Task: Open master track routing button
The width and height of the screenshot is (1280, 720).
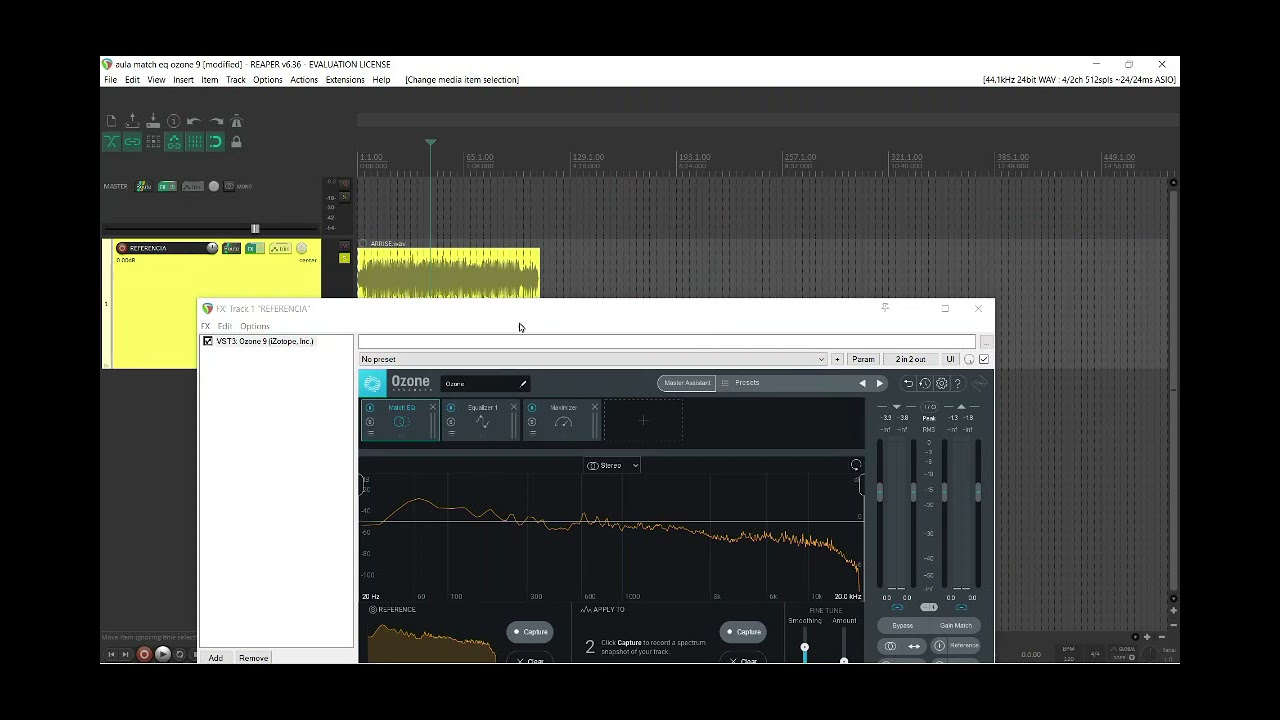Action: [144, 186]
